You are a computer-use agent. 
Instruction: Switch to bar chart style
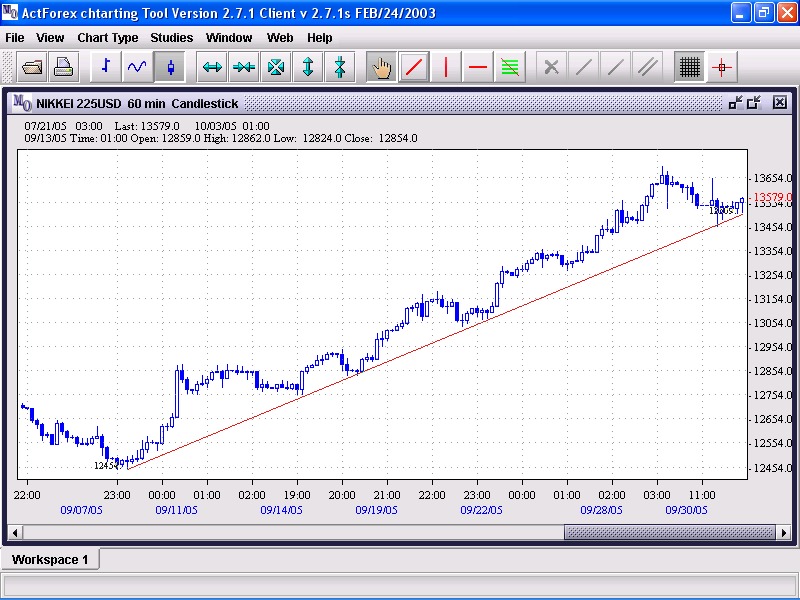coord(106,68)
